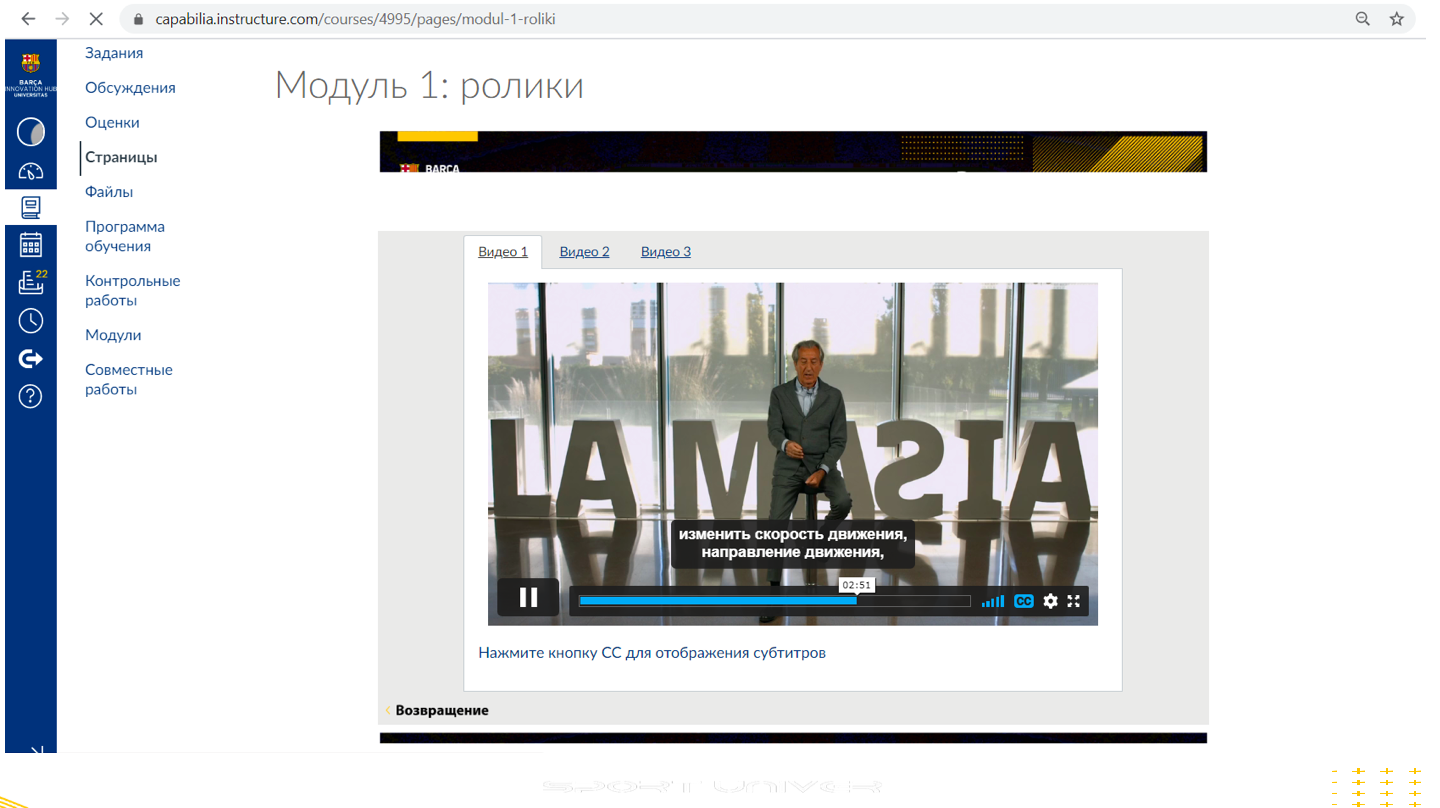This screenshot has width=1440, height=808.
Task: Expand the global navigation sidebar arrow
Action: click(x=37, y=750)
